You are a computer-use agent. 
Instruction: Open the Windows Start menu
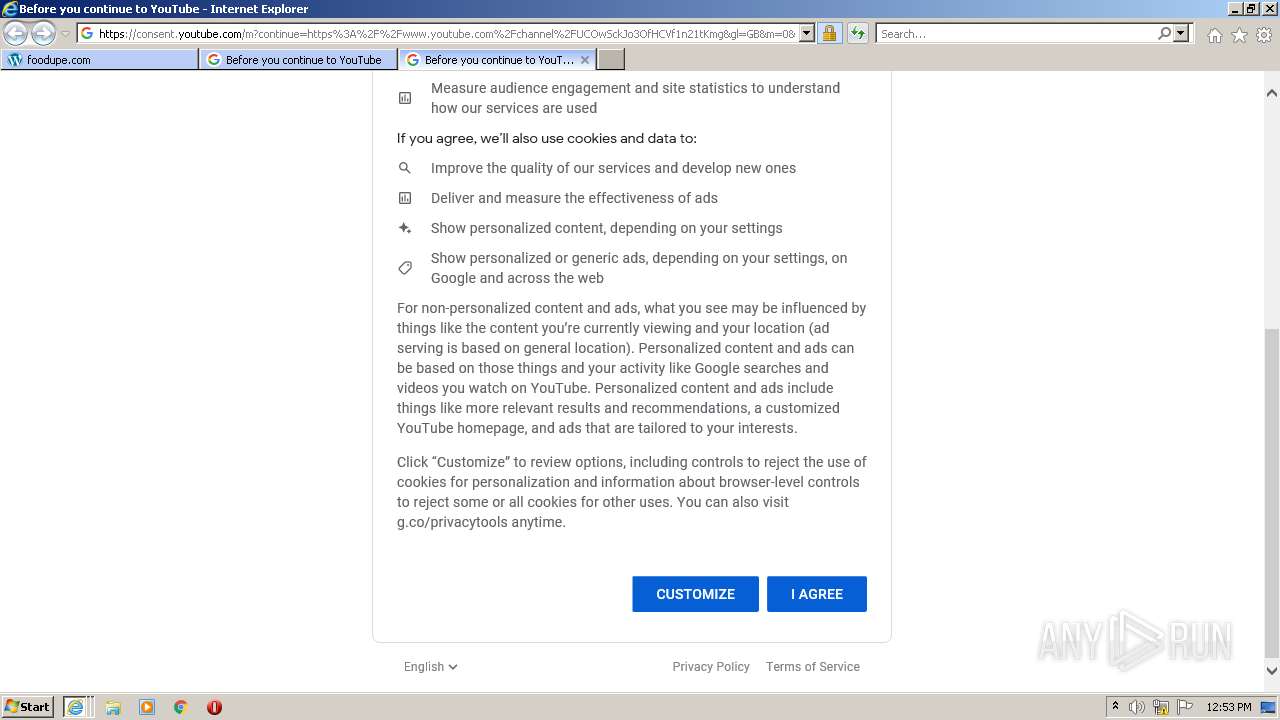point(28,706)
